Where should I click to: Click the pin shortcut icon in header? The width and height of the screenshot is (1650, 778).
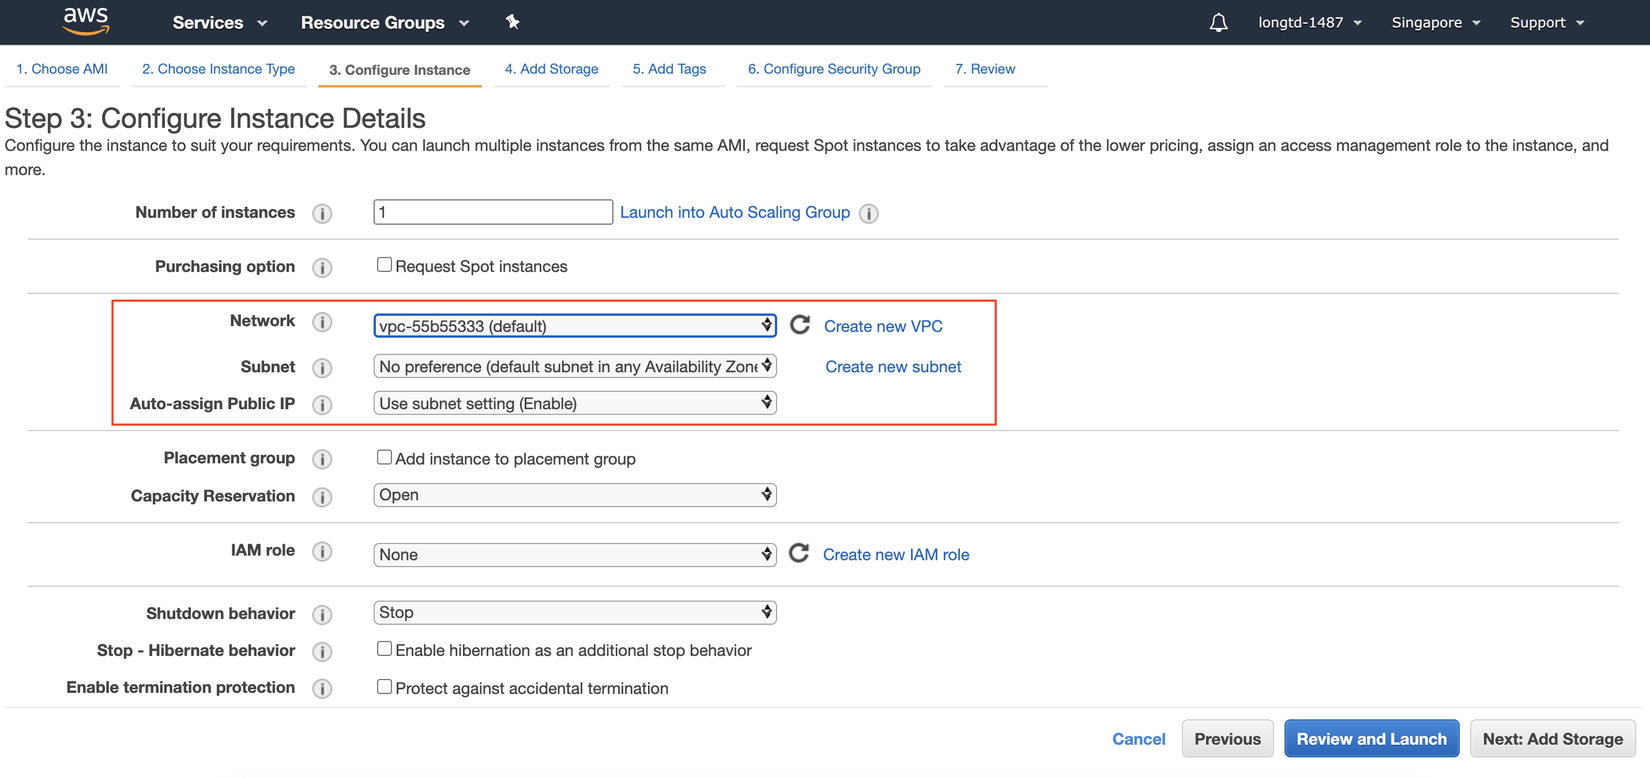[513, 22]
